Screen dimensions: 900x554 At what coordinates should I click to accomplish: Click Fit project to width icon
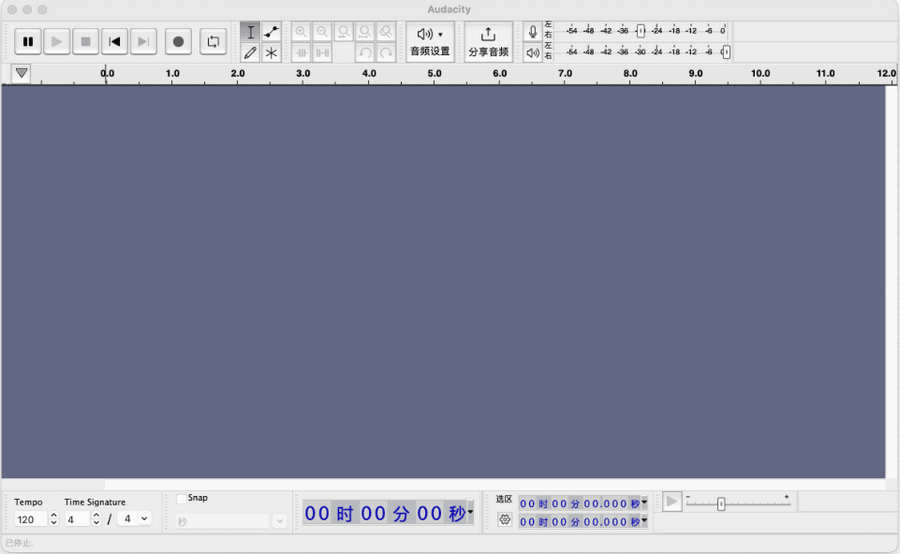364,32
